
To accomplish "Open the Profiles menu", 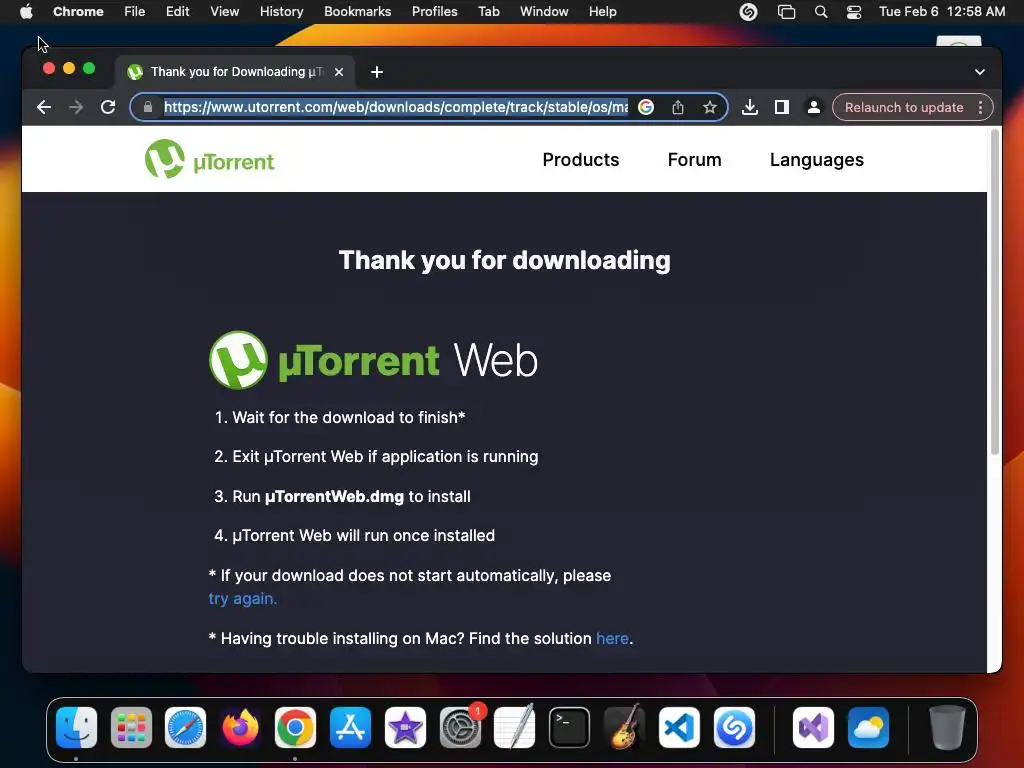I will (434, 12).
